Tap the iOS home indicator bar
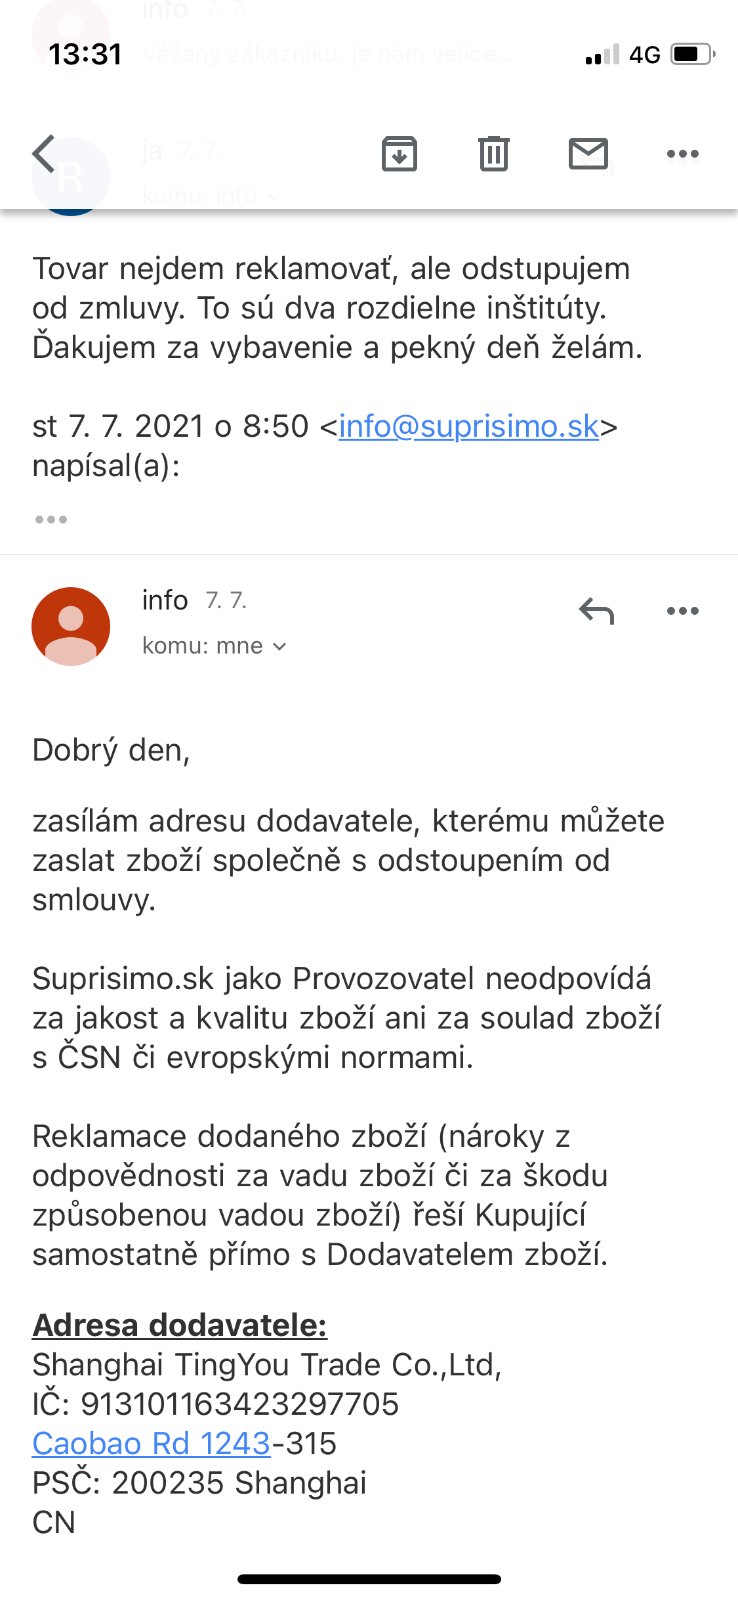738x1600 pixels. [369, 1580]
